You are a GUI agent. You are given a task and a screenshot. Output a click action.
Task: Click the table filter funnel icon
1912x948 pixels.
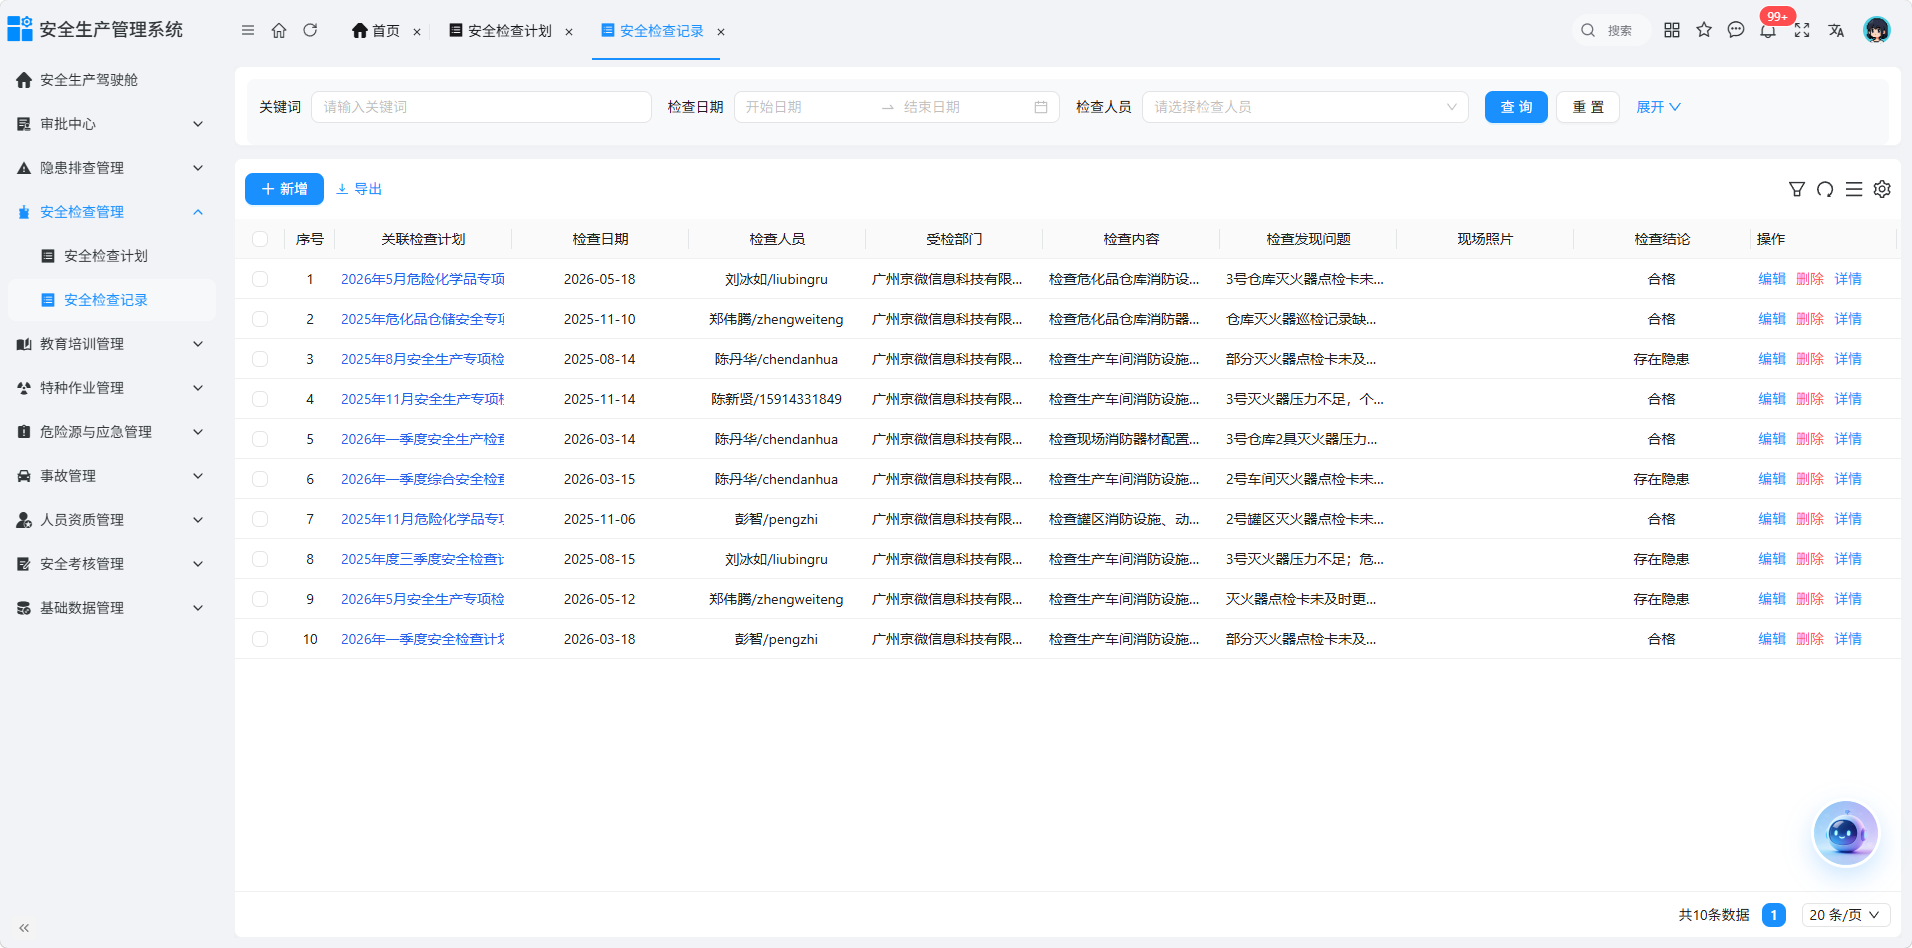click(x=1797, y=189)
